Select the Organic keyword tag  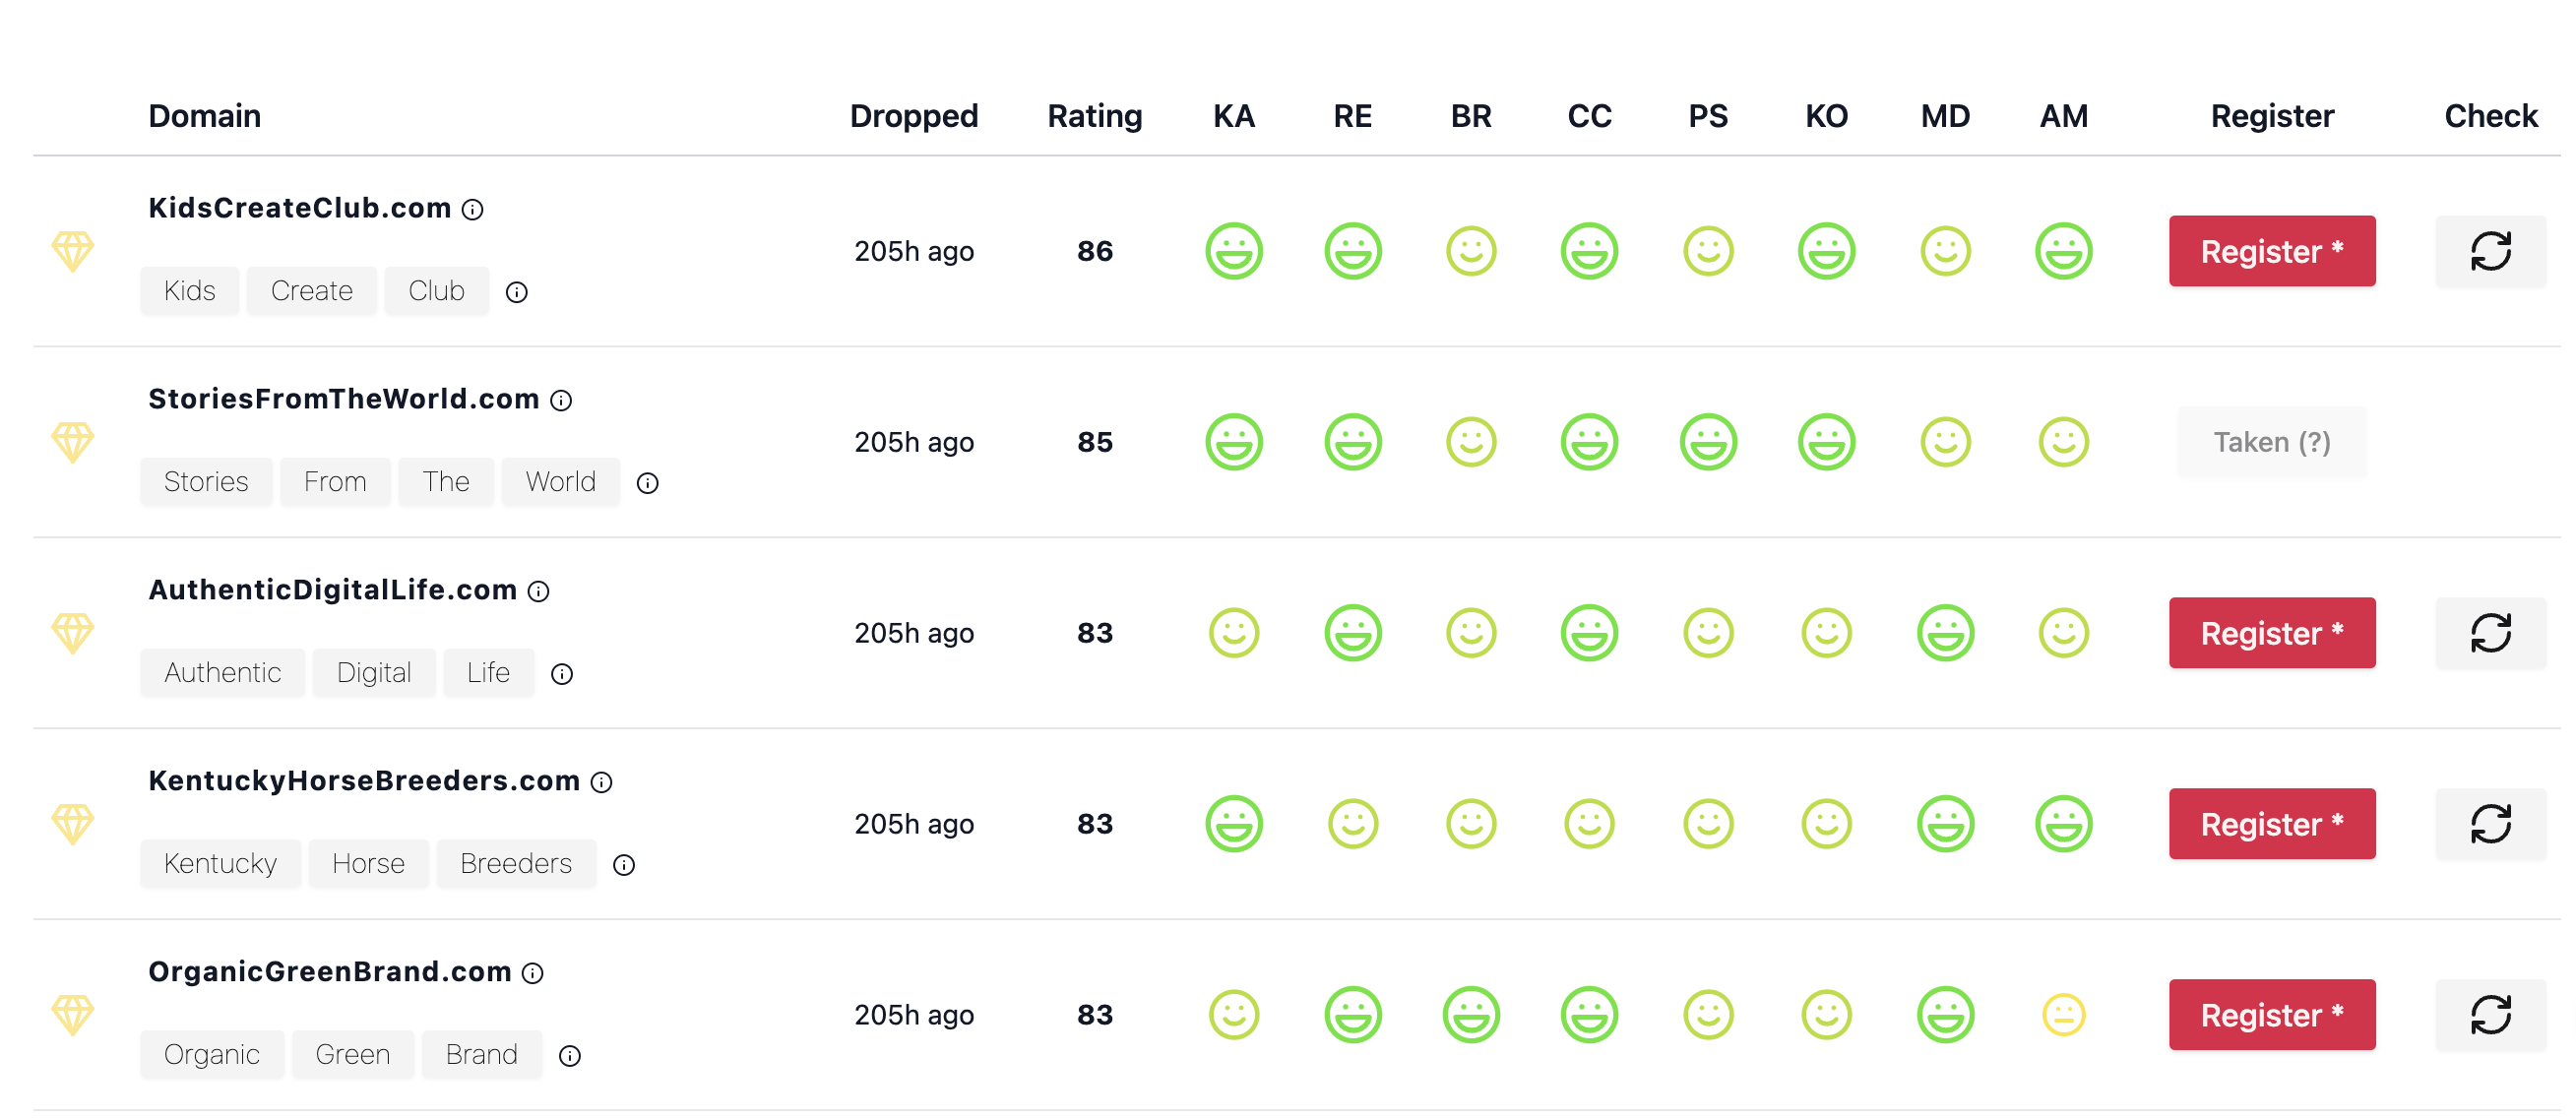[x=211, y=1055]
